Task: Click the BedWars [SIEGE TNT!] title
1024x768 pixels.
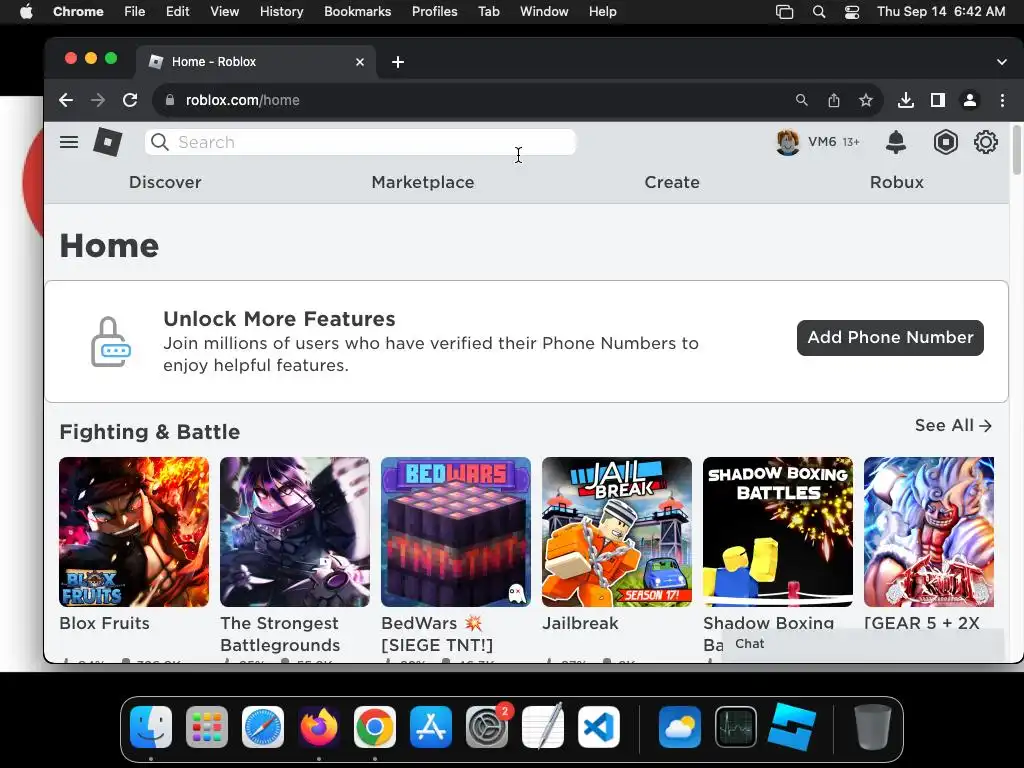Action: tap(437, 634)
